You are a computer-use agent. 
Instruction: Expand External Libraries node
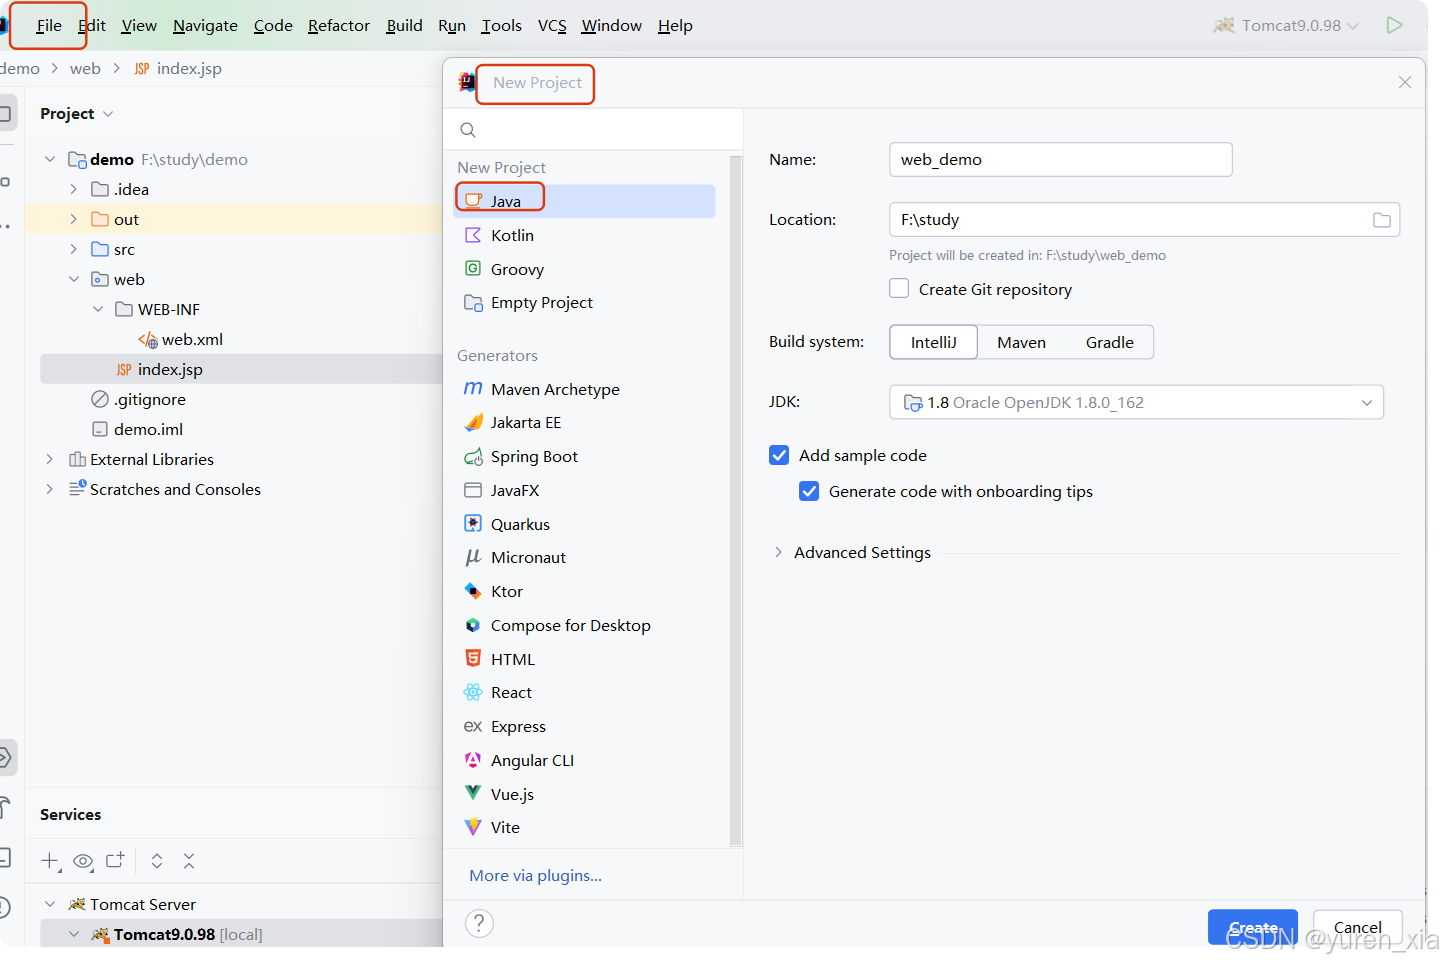50,459
